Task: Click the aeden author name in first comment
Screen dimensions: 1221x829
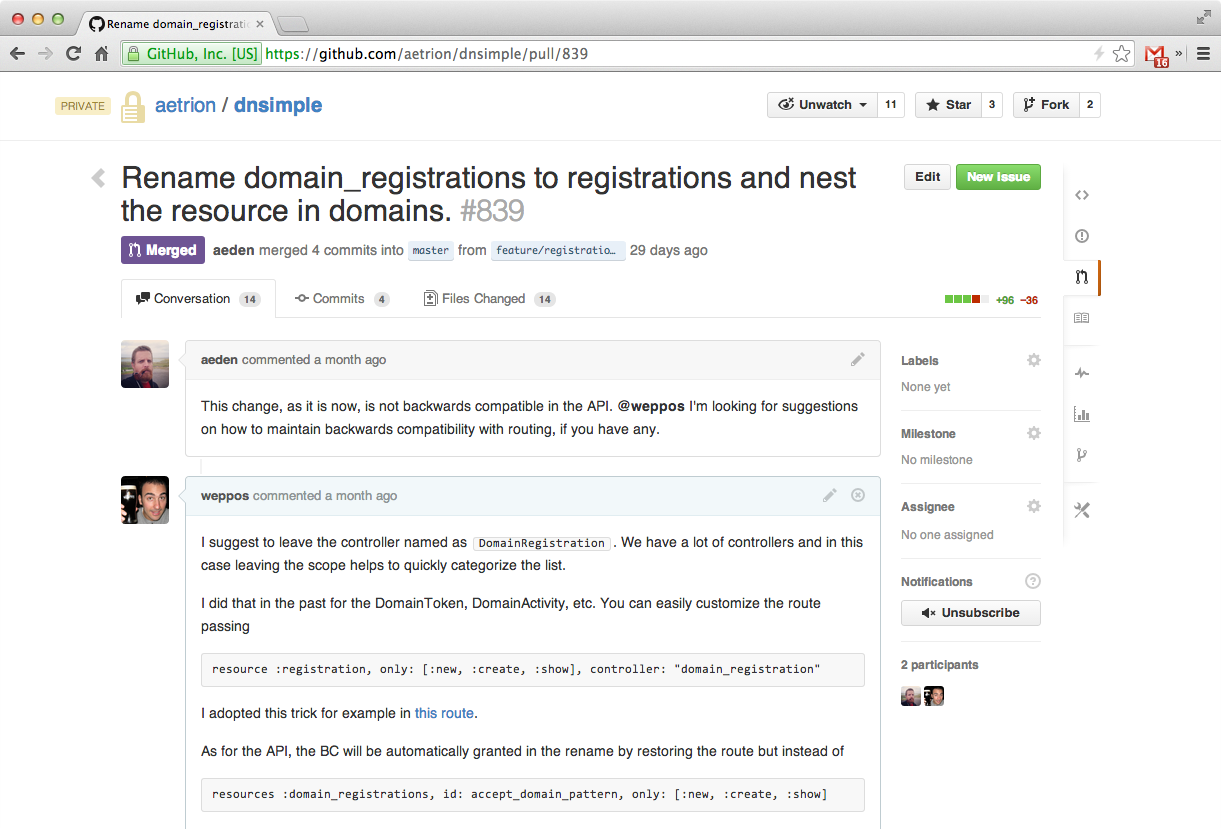Action: 219,359
